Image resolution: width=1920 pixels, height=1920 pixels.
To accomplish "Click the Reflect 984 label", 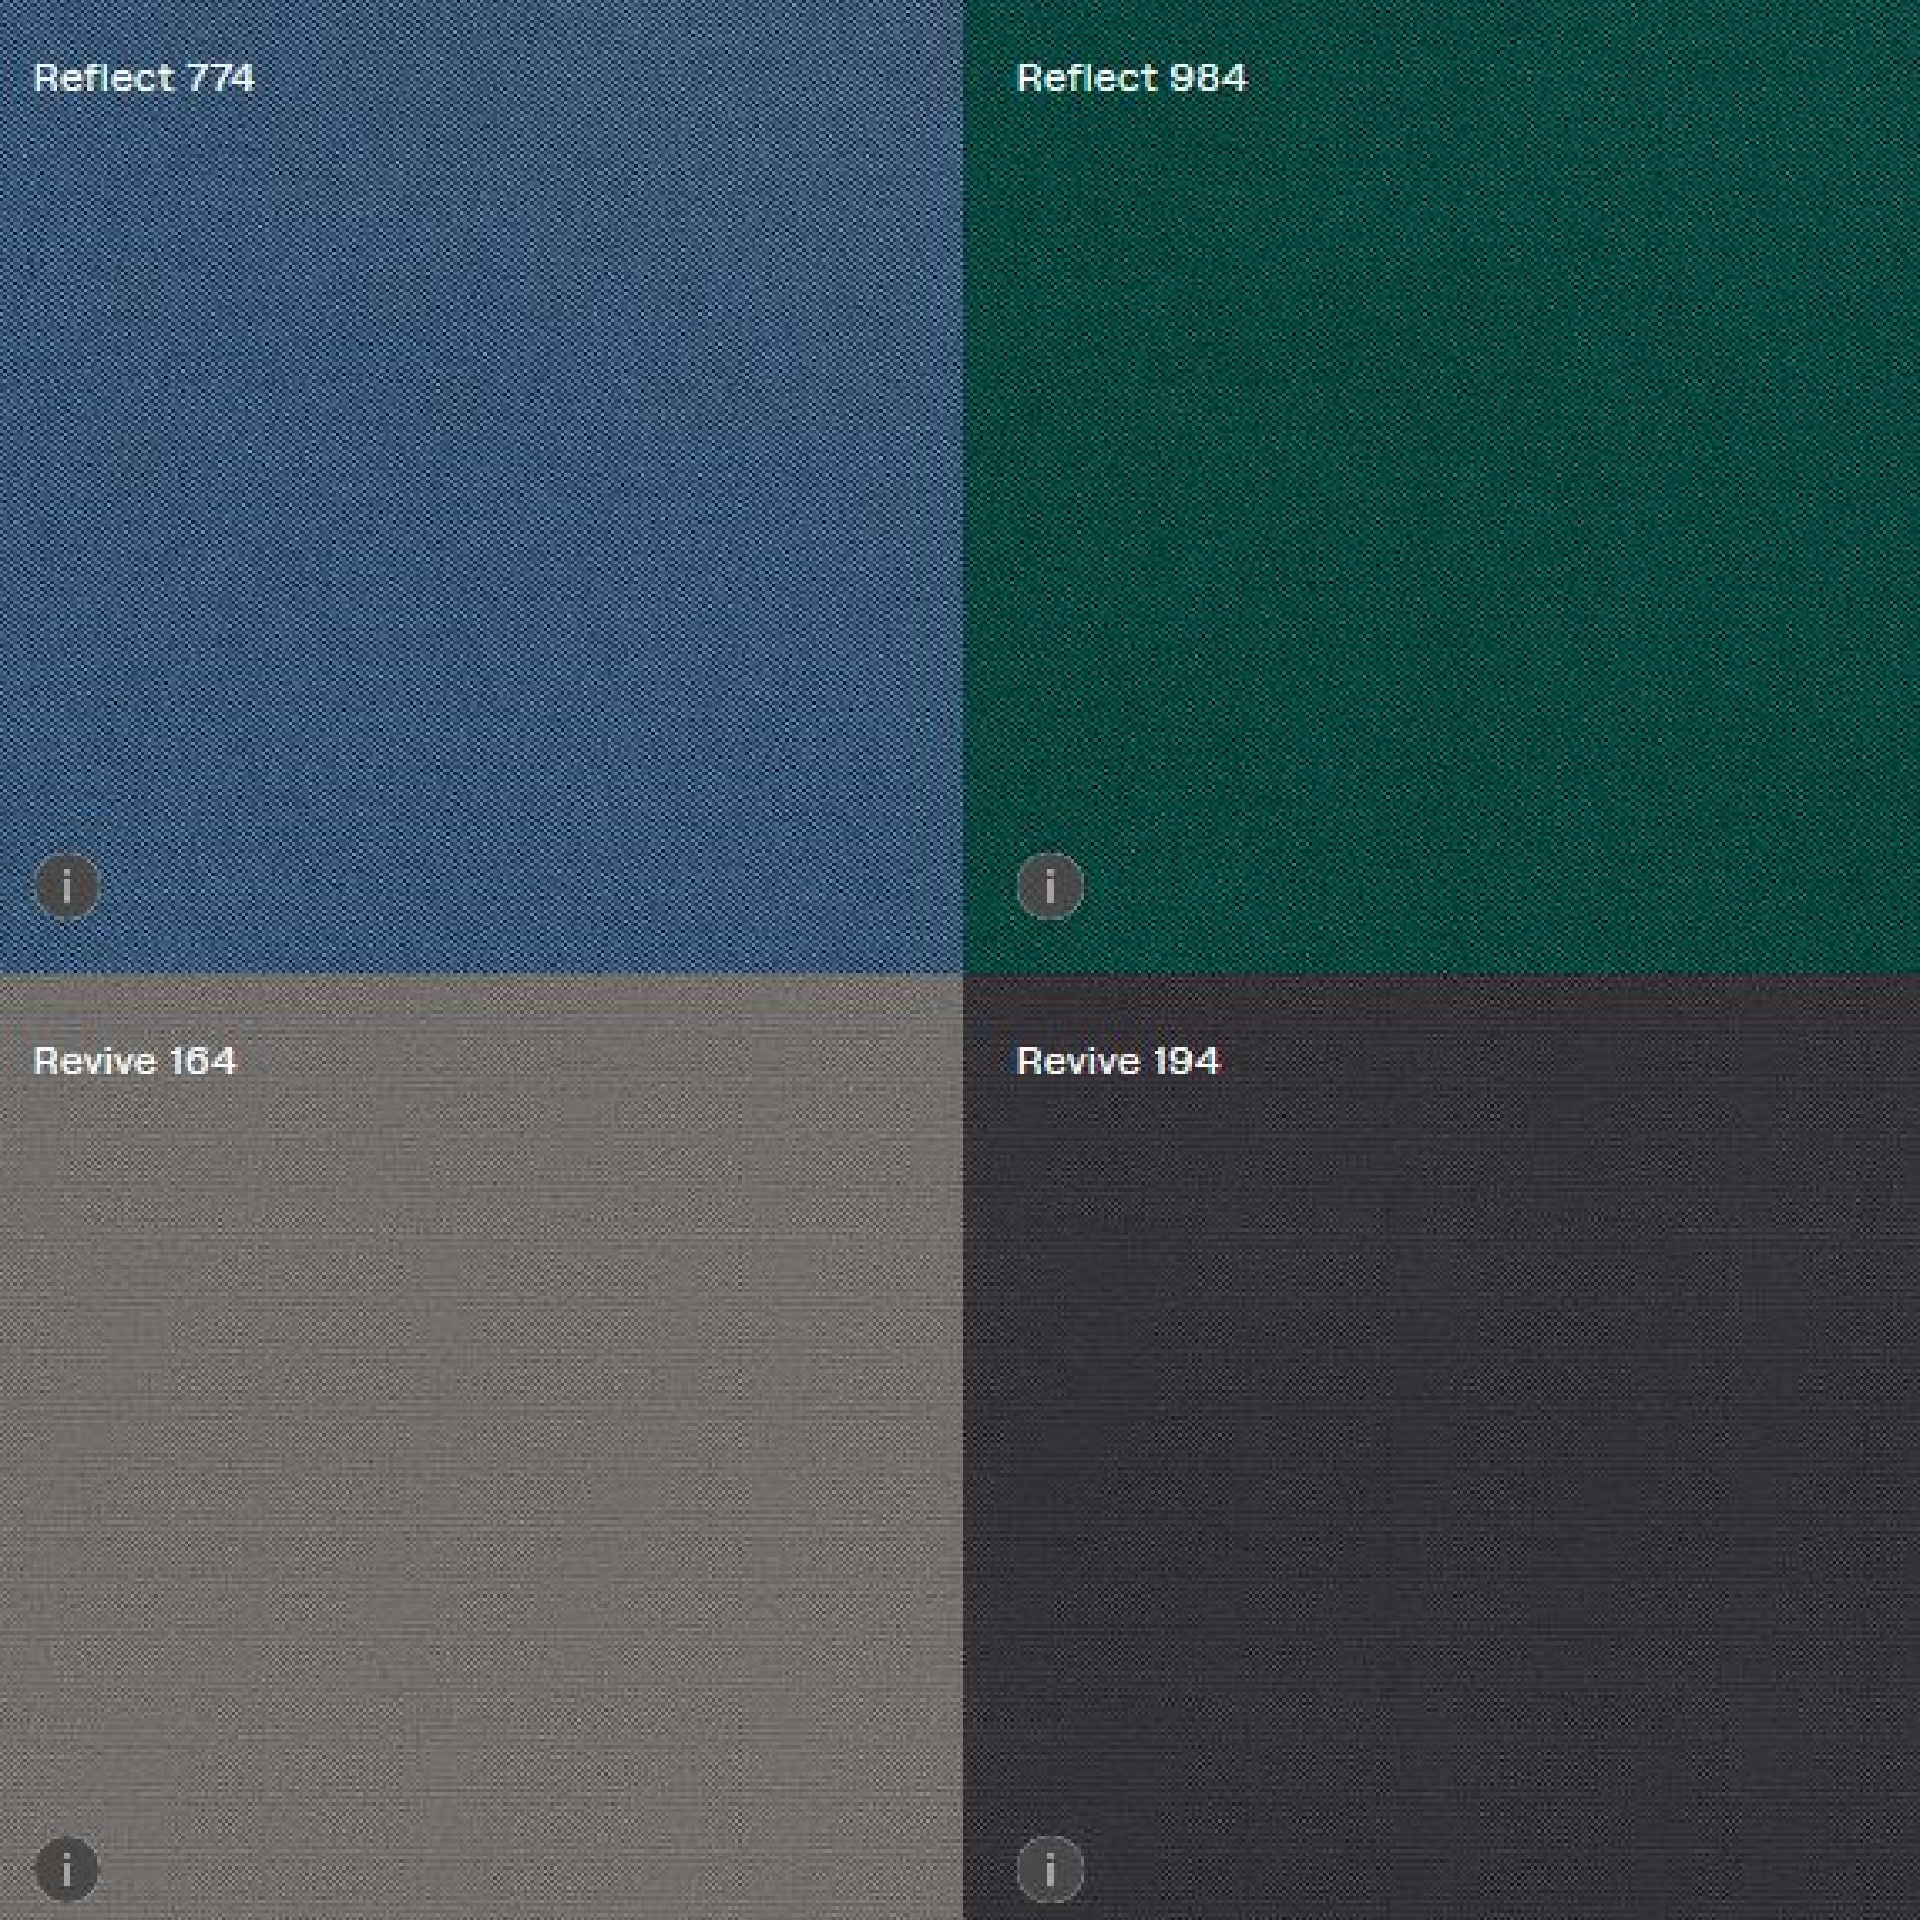I will 1131,78.
